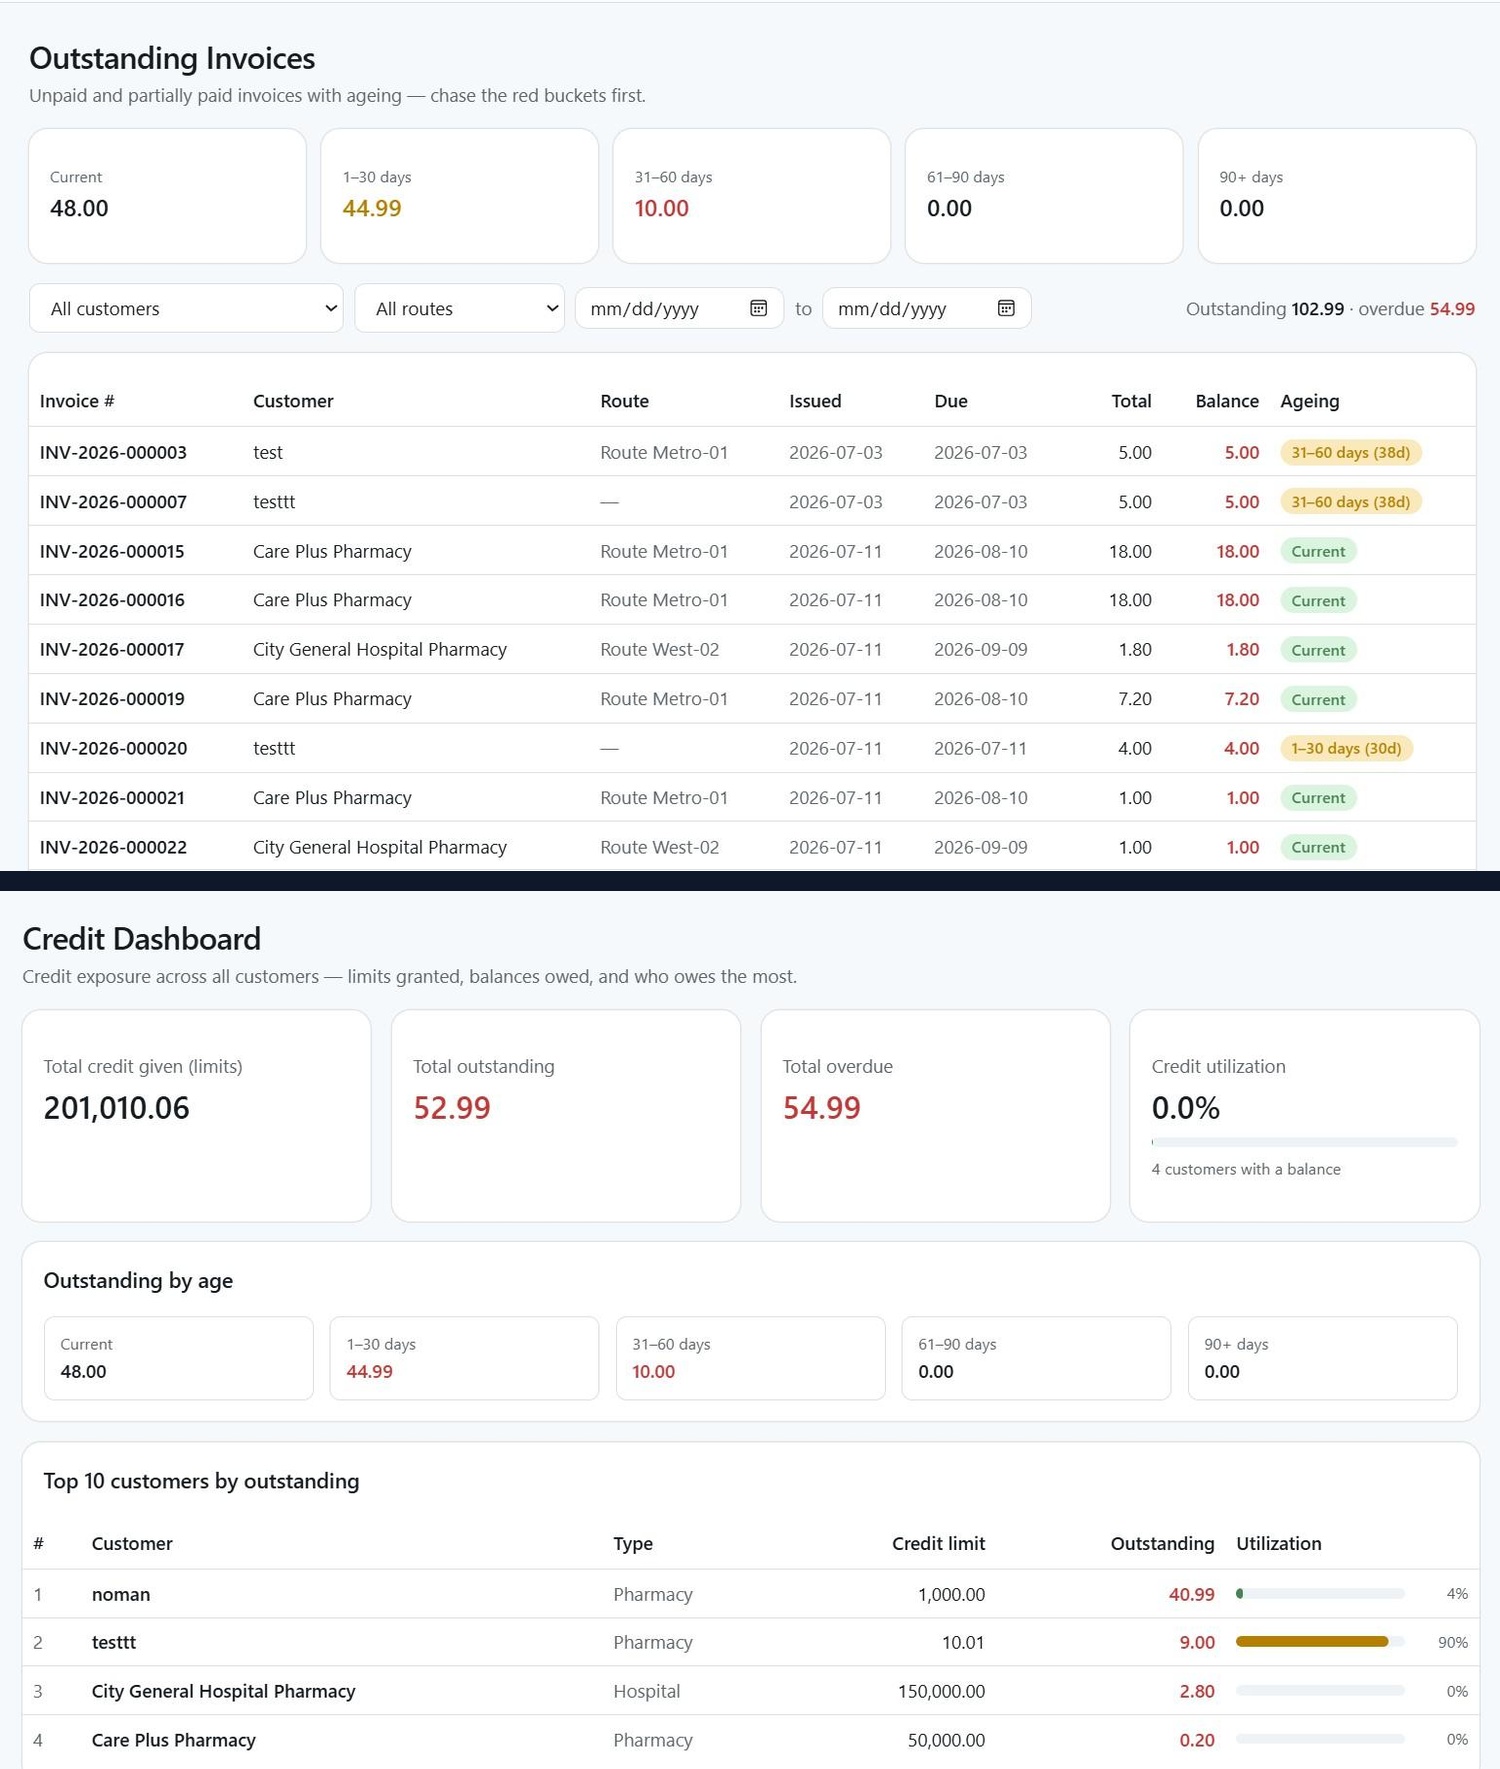Click the Balance column header
The width and height of the screenshot is (1500, 1769).
point(1227,401)
